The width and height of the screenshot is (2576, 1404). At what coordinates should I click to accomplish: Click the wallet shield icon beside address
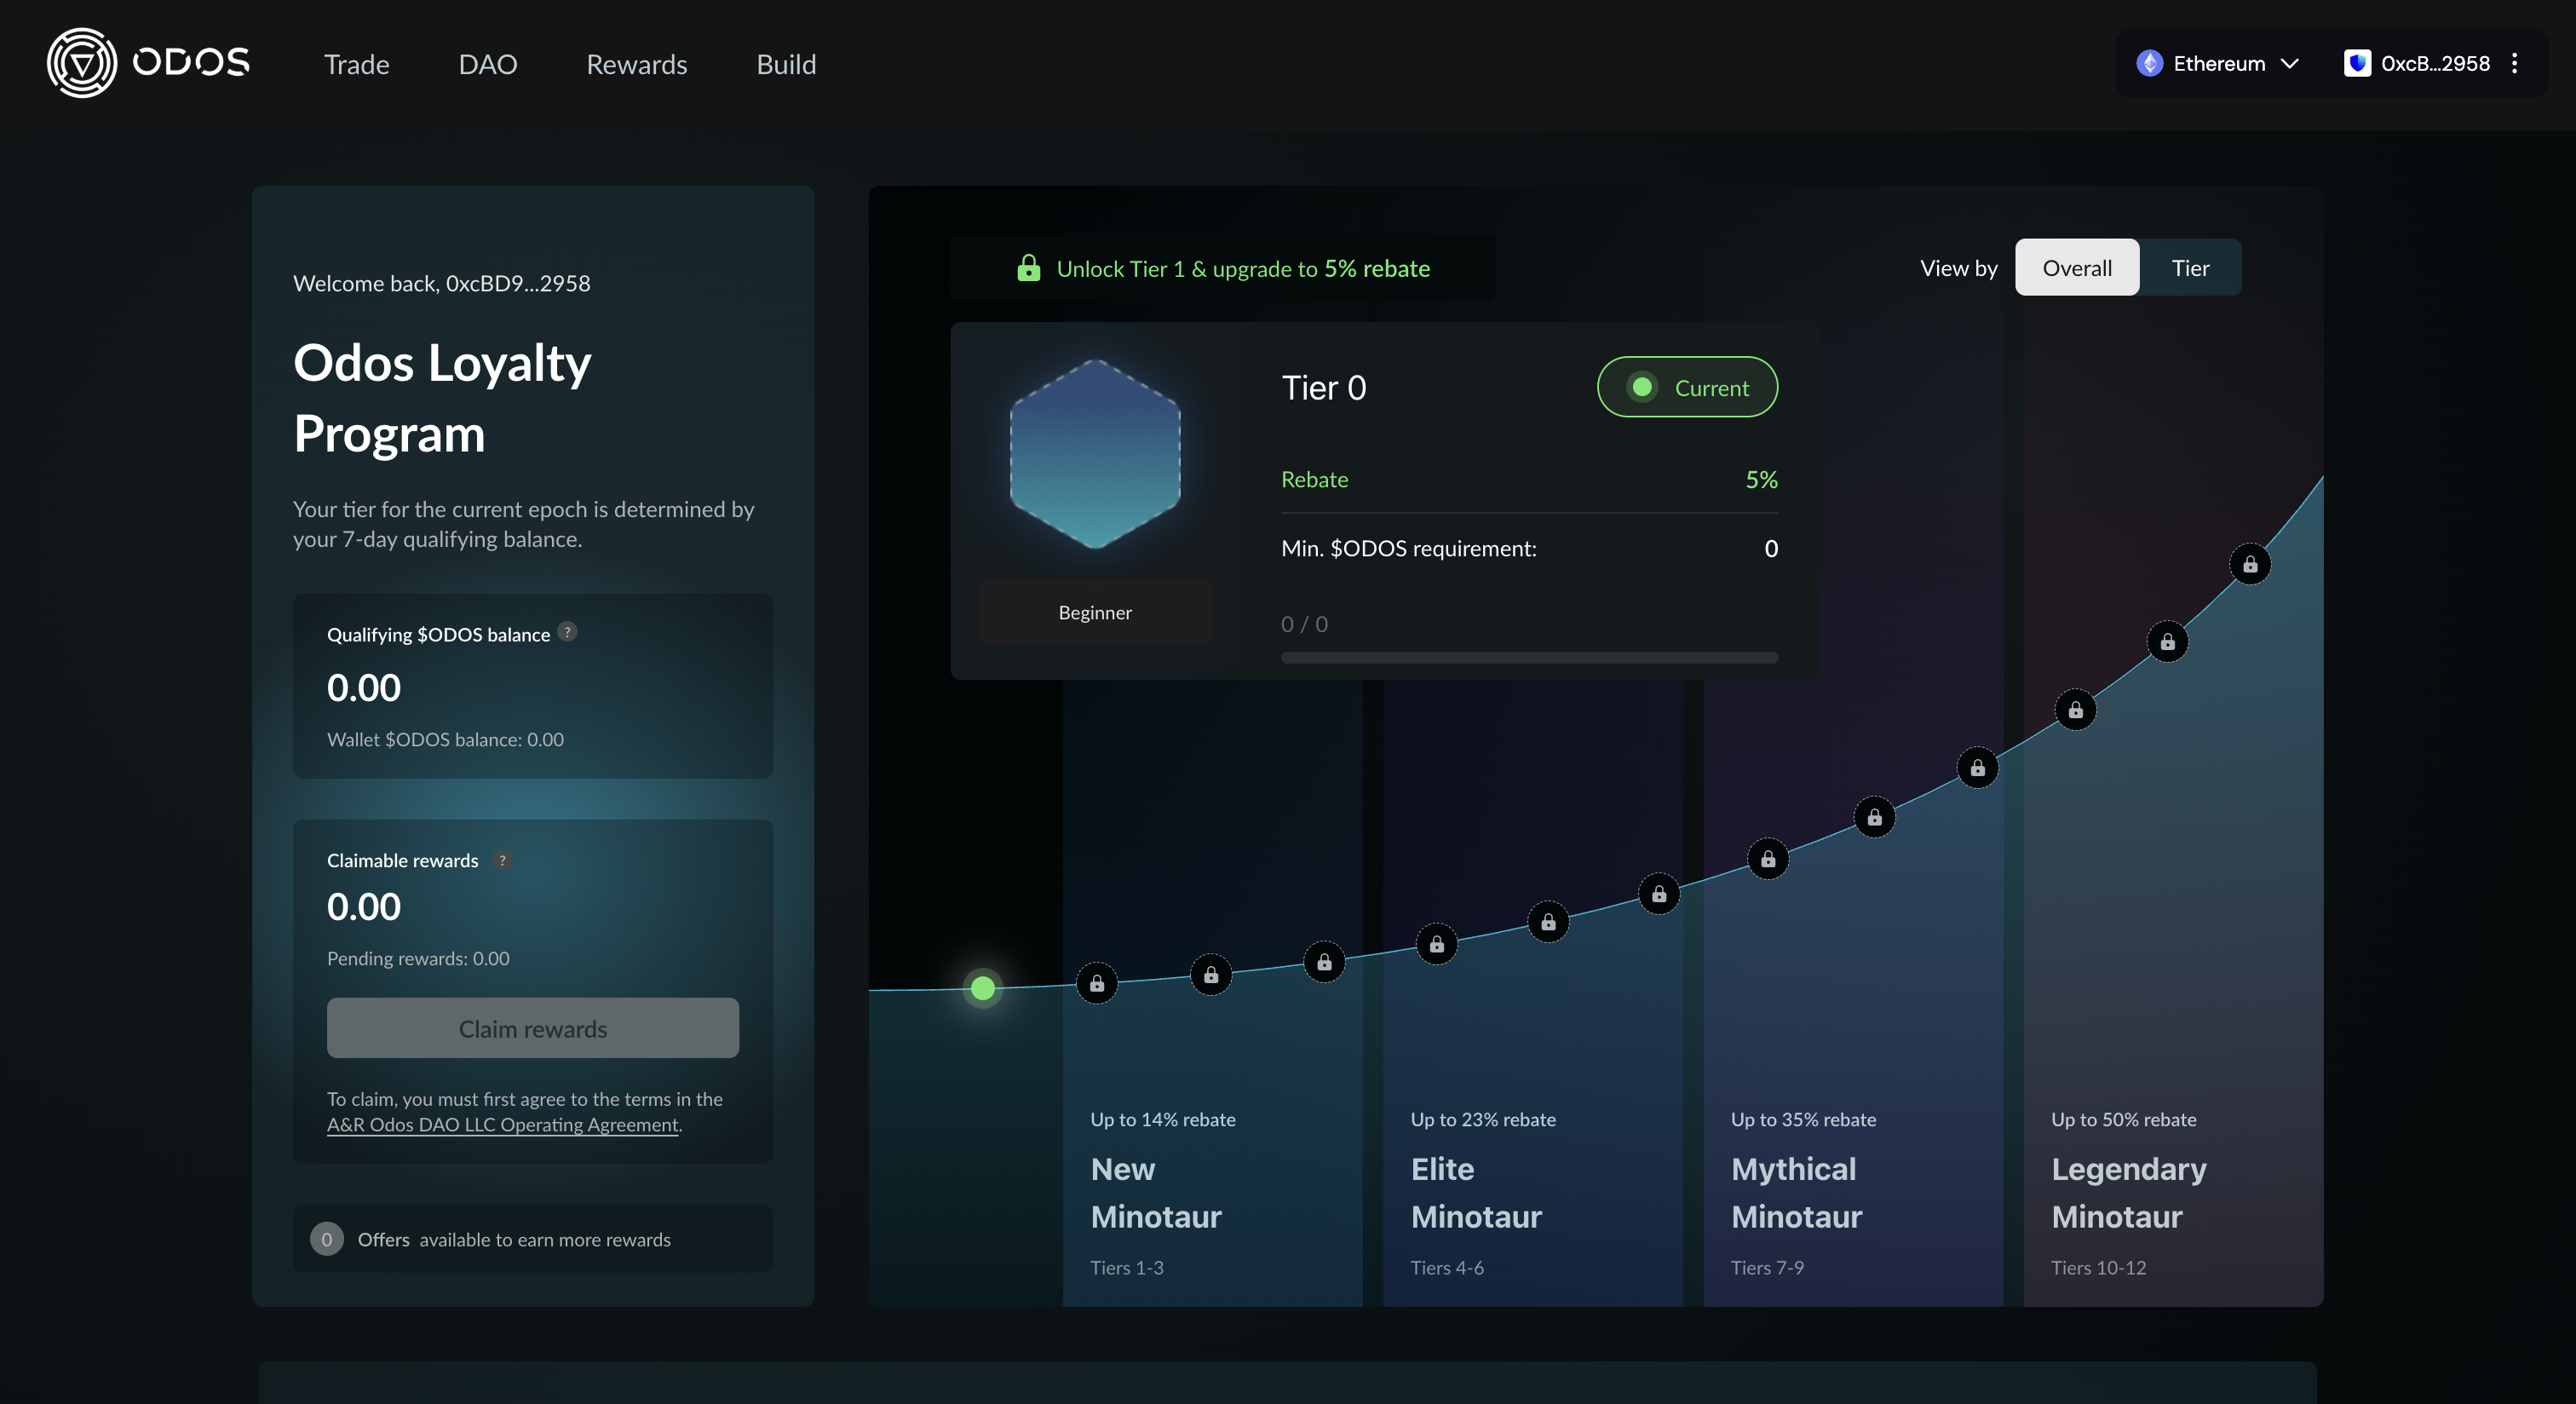[x=2357, y=63]
